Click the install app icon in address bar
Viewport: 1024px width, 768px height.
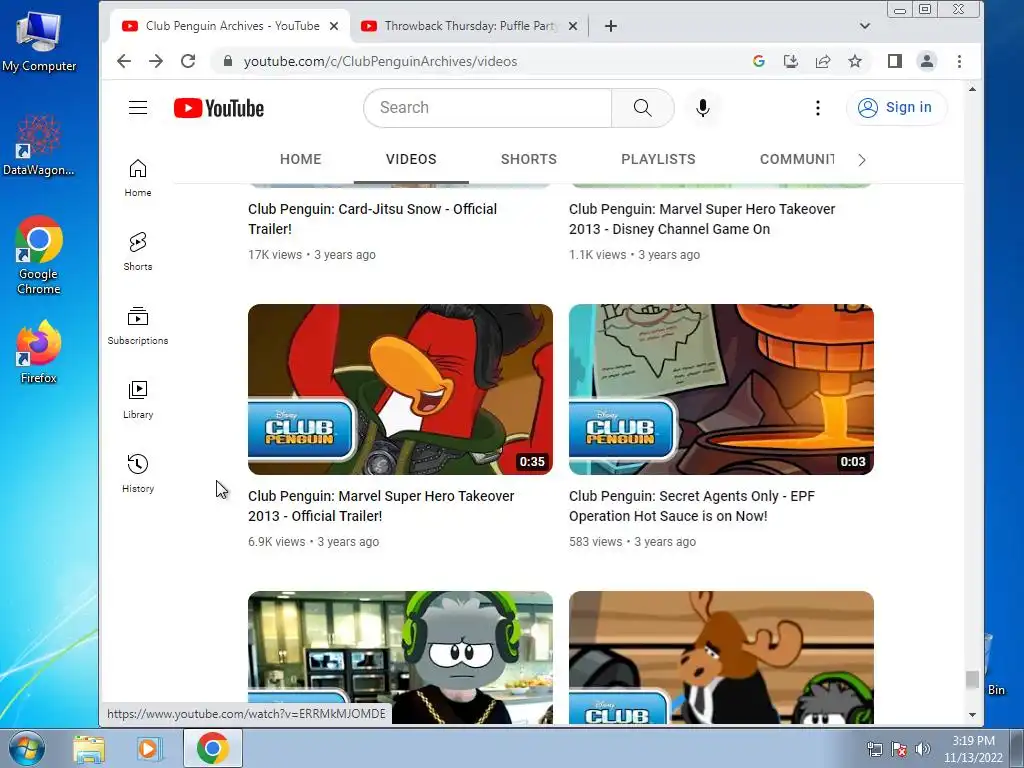[x=791, y=61]
